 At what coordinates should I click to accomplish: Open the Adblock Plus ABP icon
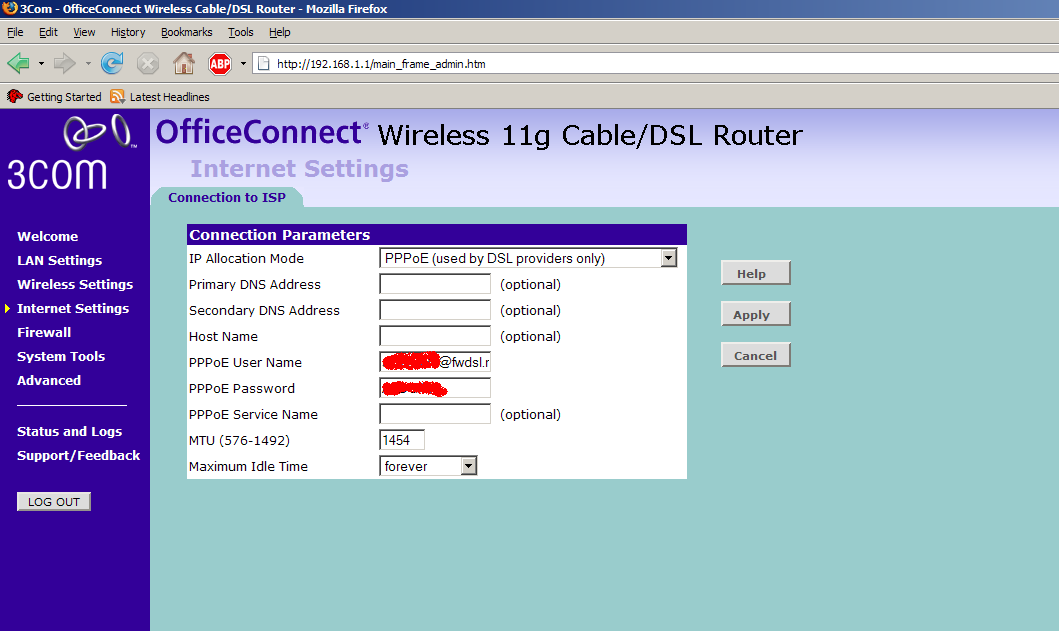(220, 64)
